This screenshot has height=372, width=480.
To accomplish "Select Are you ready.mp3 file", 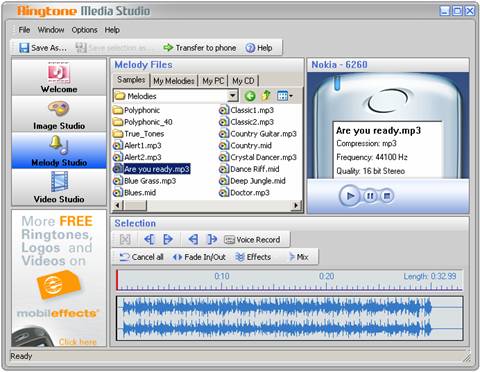I will click(x=152, y=169).
